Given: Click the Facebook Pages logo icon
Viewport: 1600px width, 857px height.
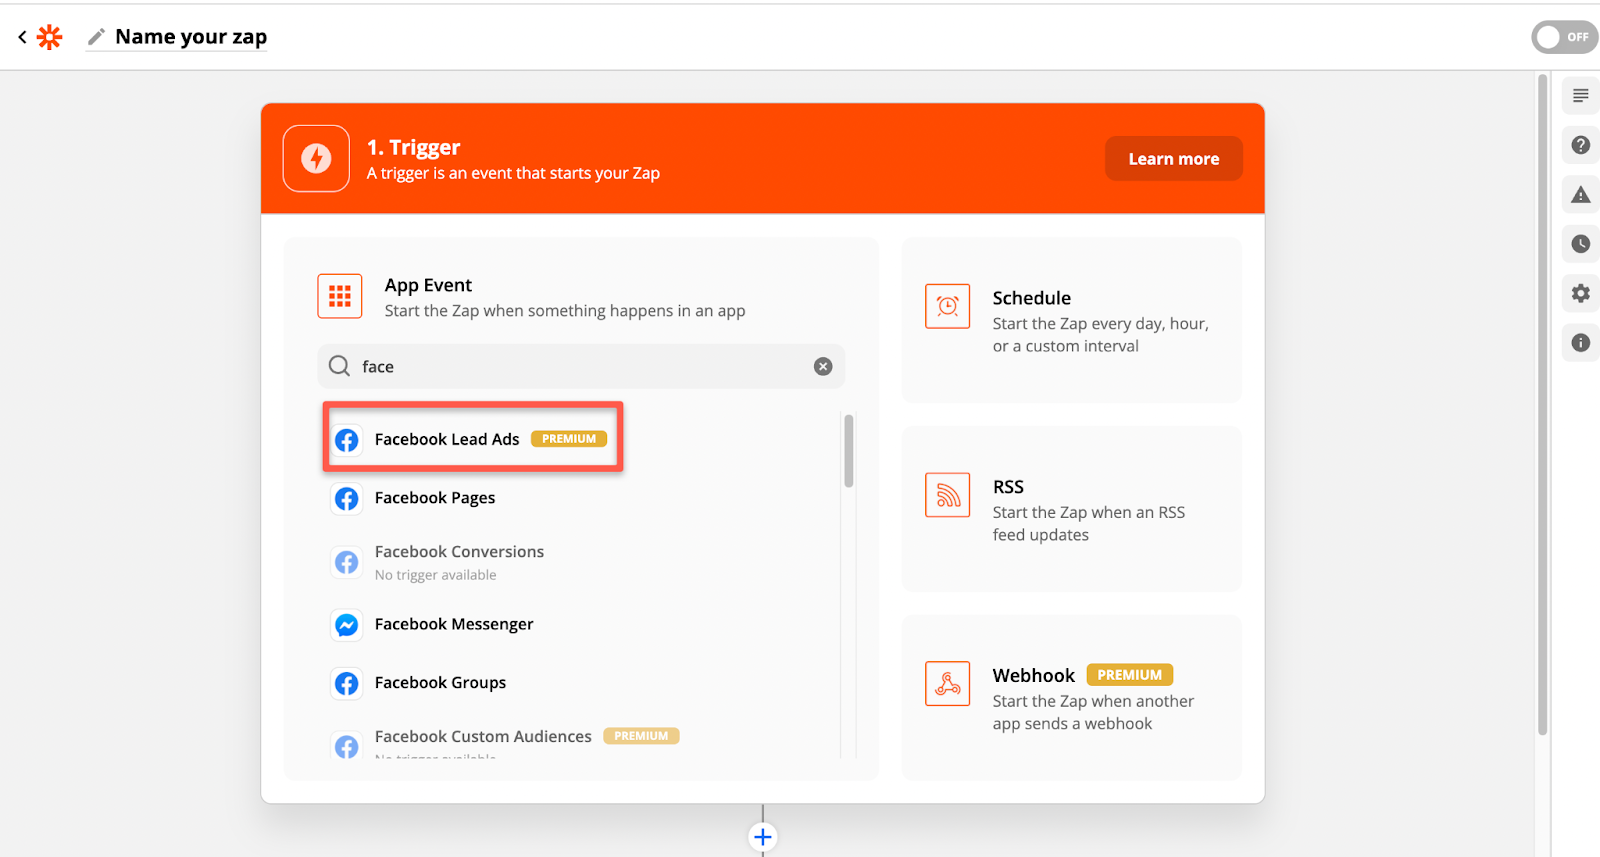Looking at the screenshot, I should pos(347,499).
